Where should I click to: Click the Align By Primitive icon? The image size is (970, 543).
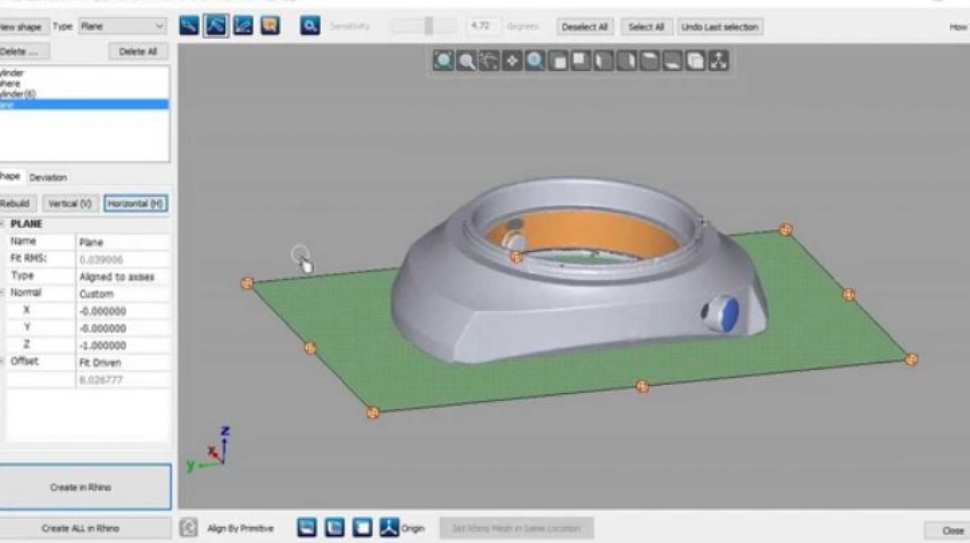[188, 527]
